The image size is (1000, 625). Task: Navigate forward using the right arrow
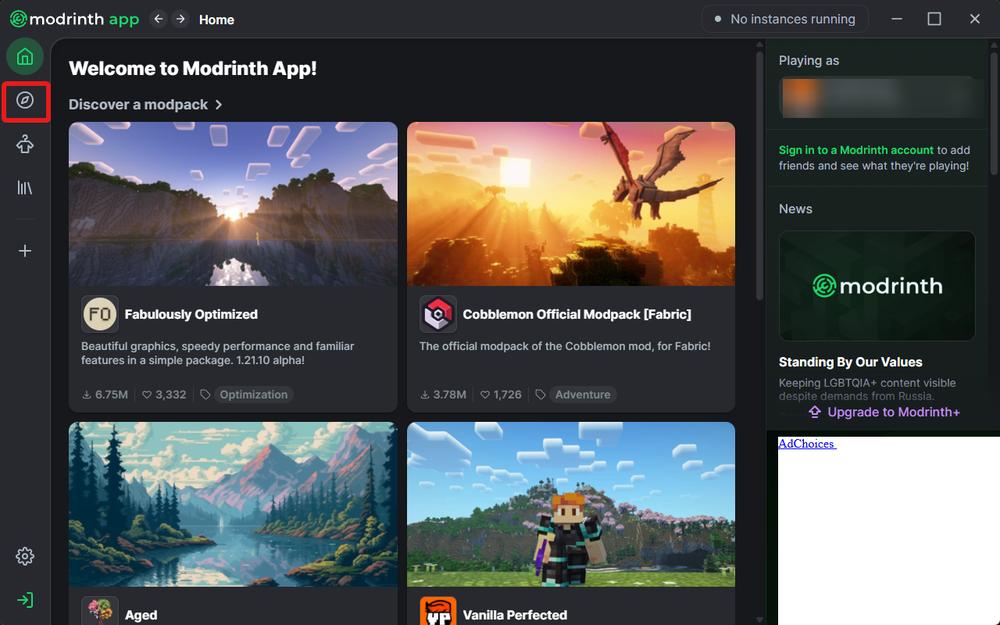(x=180, y=18)
